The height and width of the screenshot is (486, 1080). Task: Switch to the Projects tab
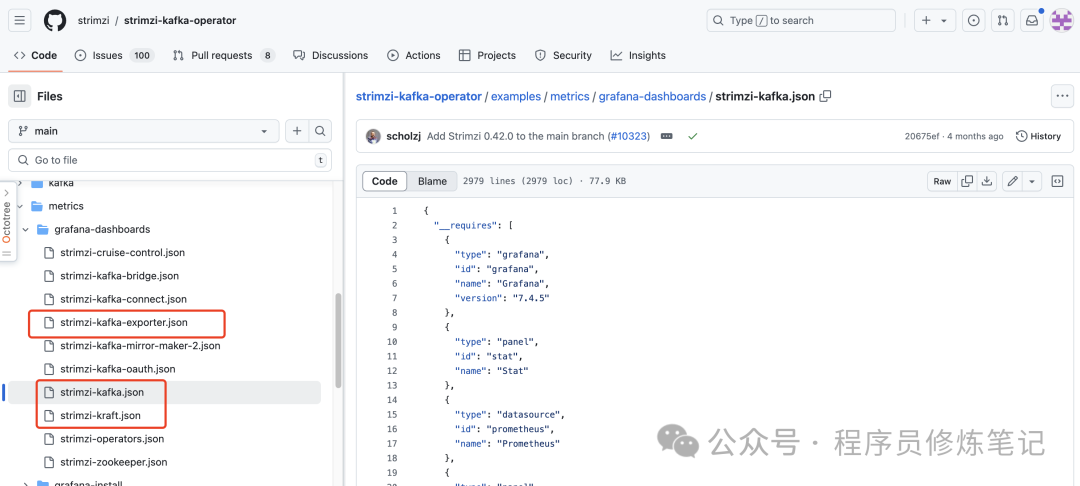coord(488,55)
